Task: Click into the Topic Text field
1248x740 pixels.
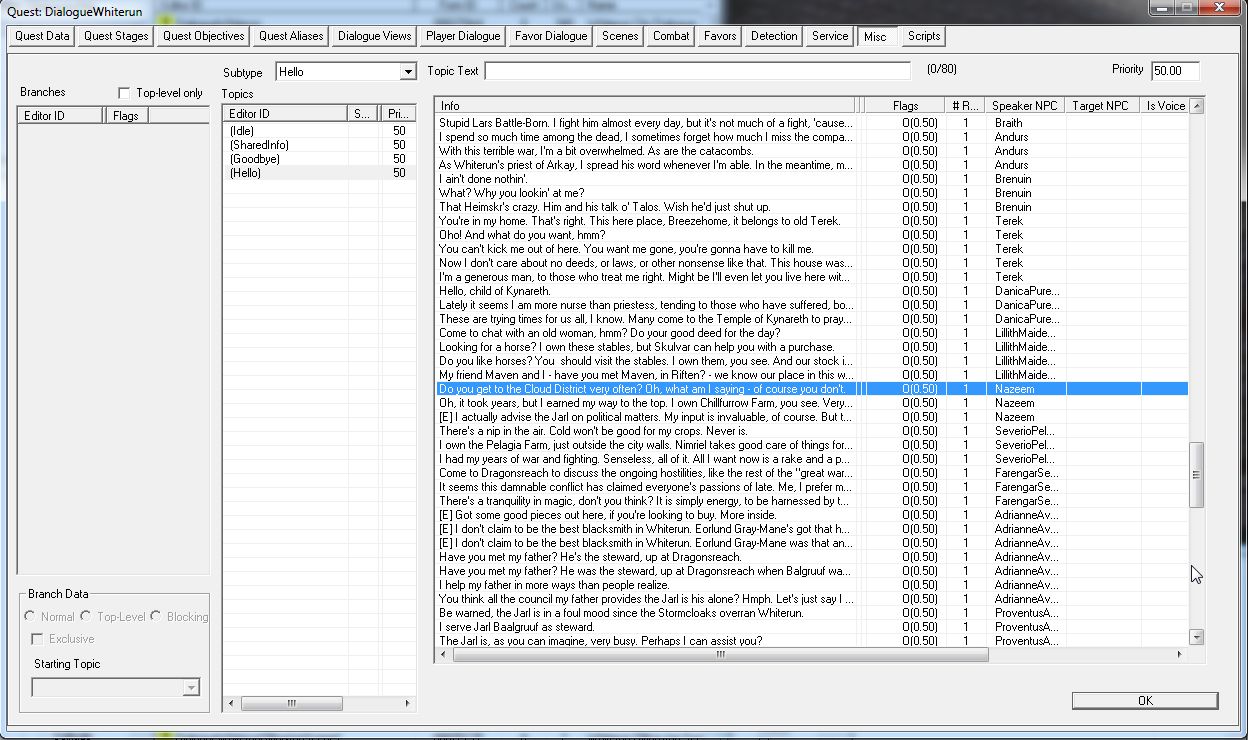Action: tap(698, 71)
